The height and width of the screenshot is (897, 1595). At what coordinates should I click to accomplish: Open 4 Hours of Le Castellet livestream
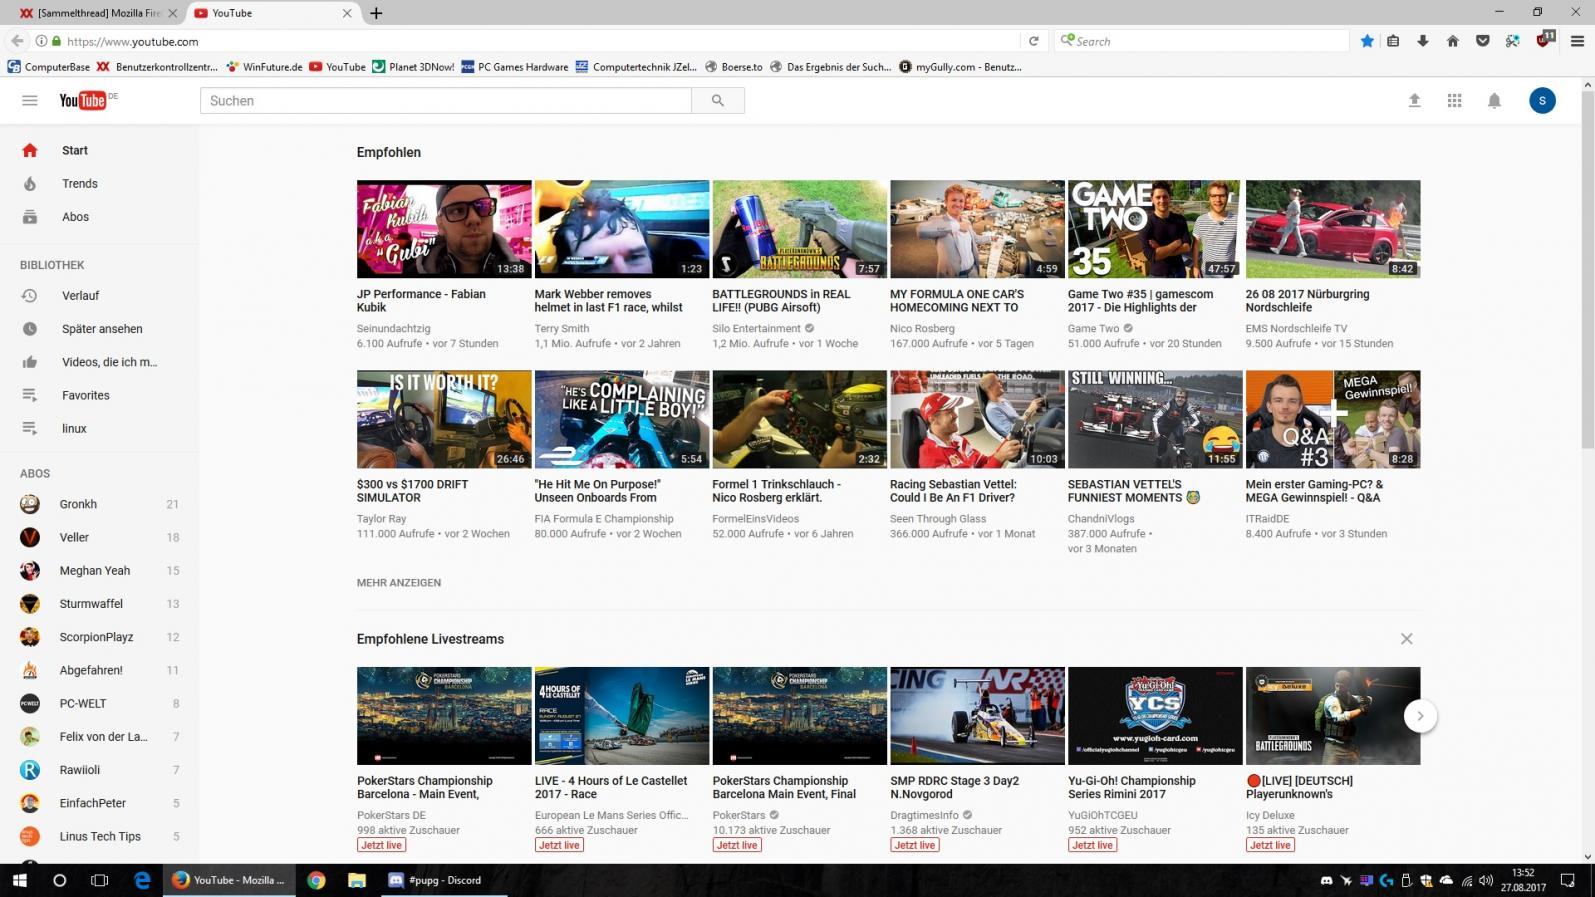point(622,716)
